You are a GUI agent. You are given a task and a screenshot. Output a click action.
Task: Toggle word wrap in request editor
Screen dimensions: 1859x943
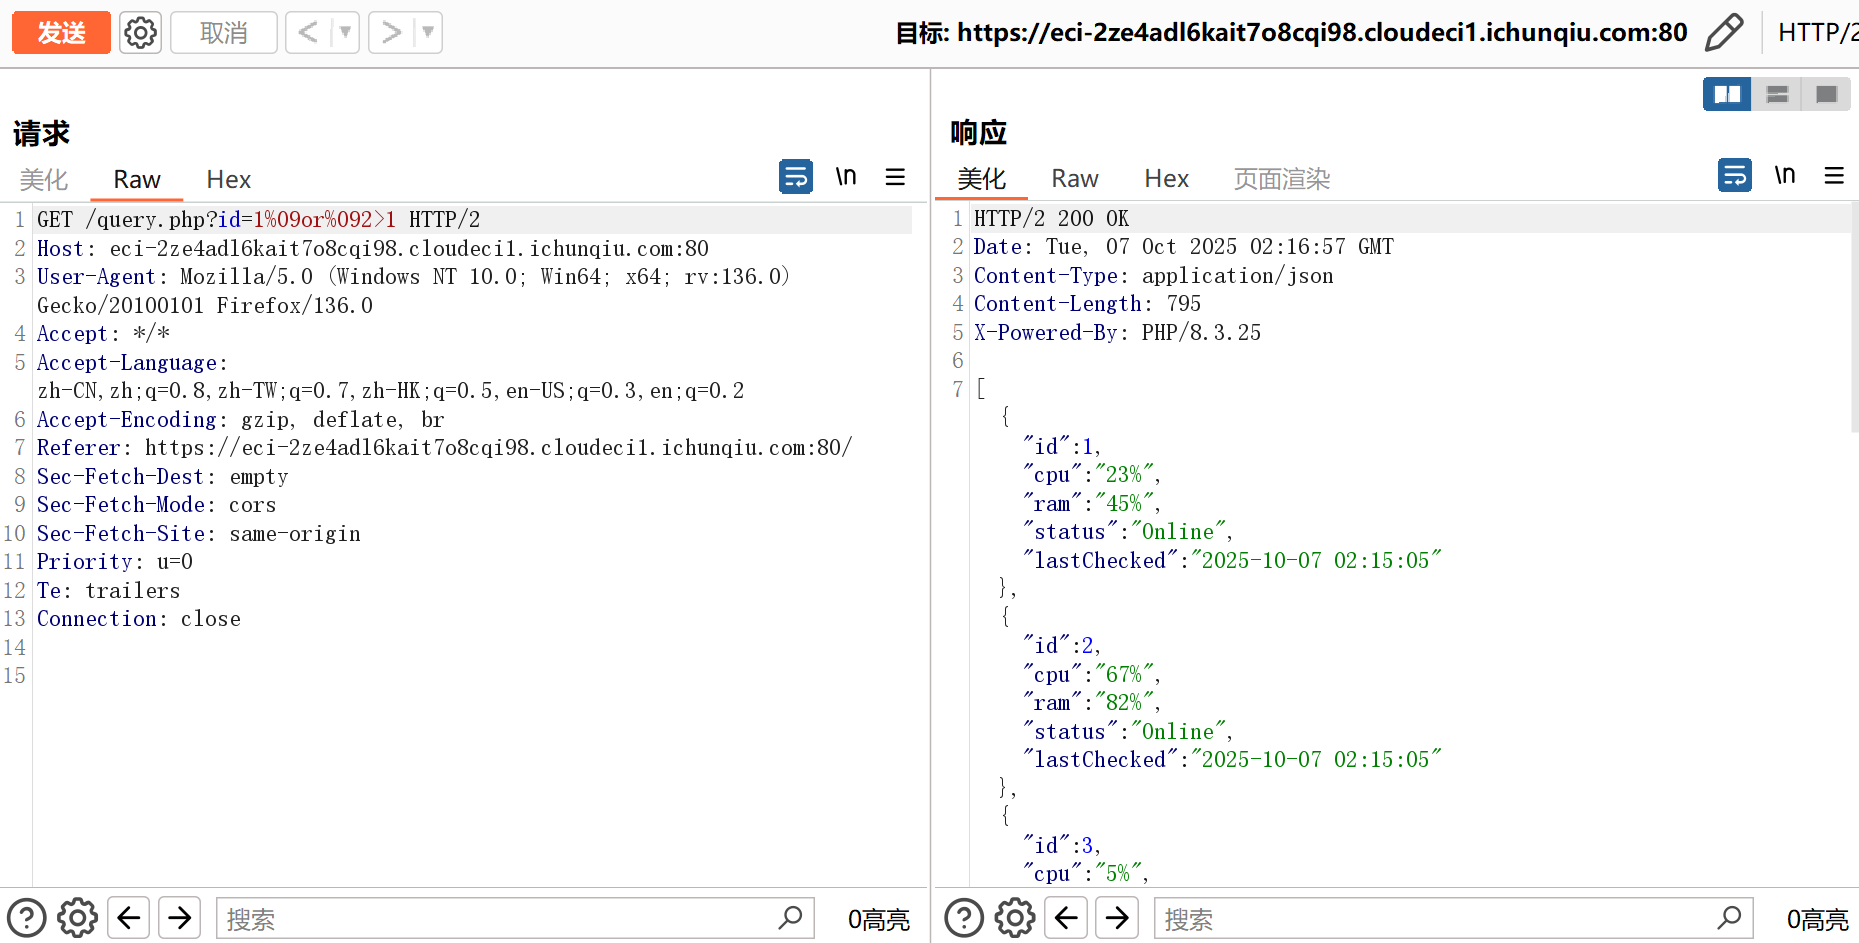point(795,177)
